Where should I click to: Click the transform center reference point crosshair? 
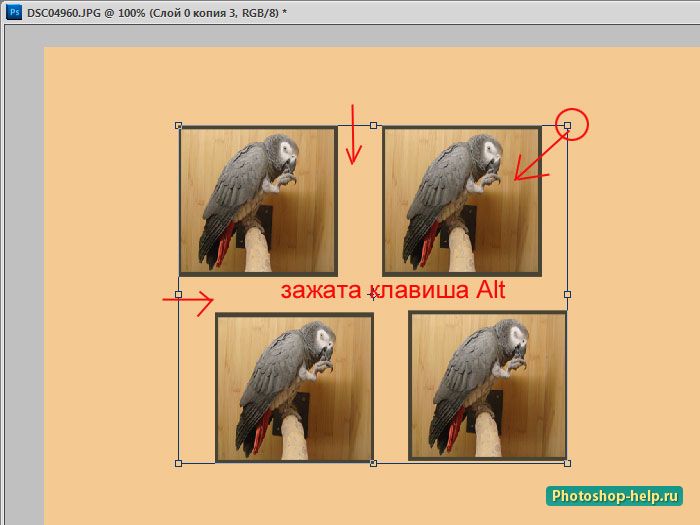point(373,295)
